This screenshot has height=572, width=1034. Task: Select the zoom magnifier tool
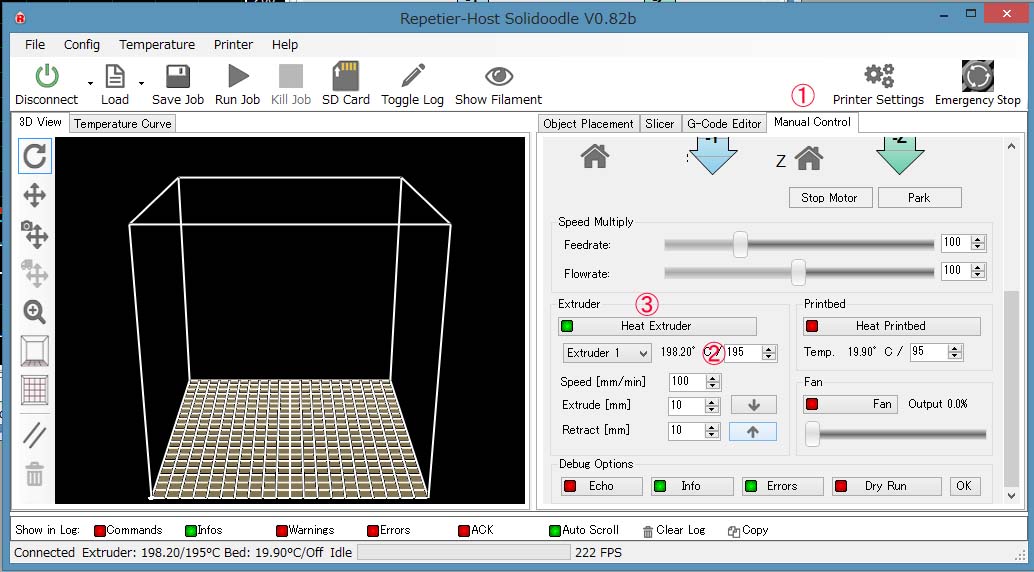pos(34,311)
